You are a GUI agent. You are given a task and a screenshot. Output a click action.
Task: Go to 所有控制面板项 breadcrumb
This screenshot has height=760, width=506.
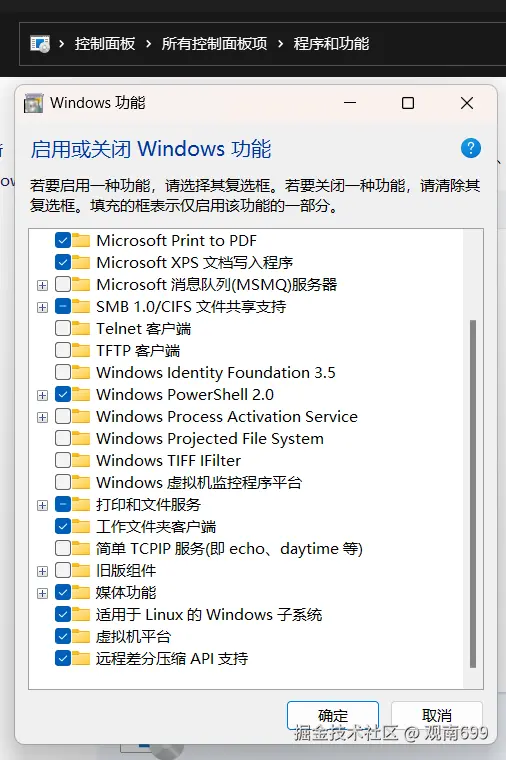pos(214,44)
